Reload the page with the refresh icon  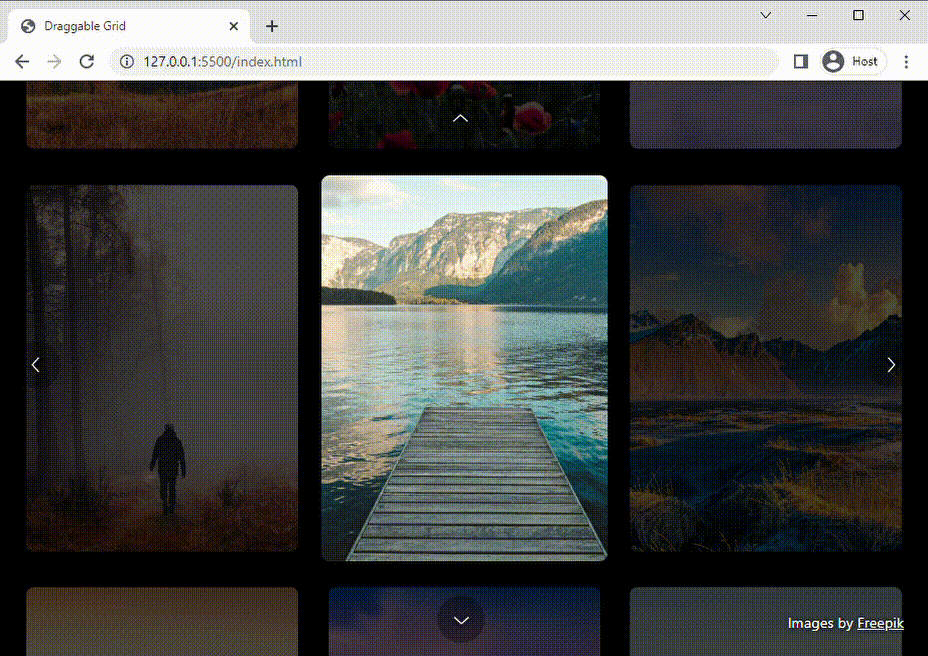coord(87,62)
